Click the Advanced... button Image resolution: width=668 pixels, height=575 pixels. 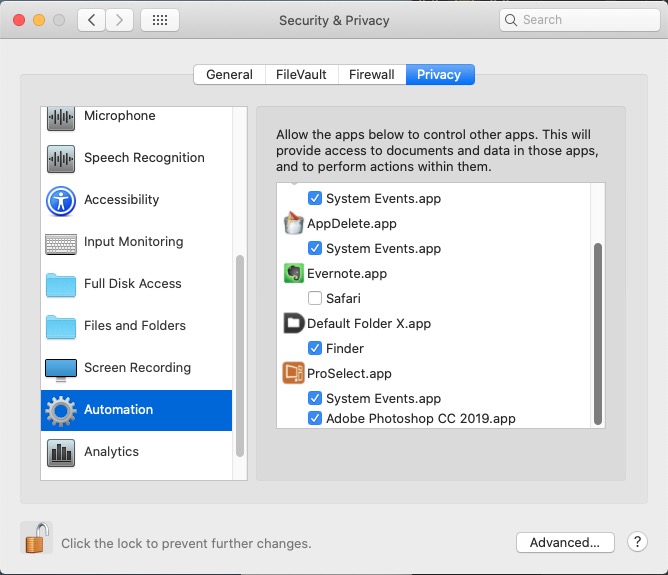(564, 542)
